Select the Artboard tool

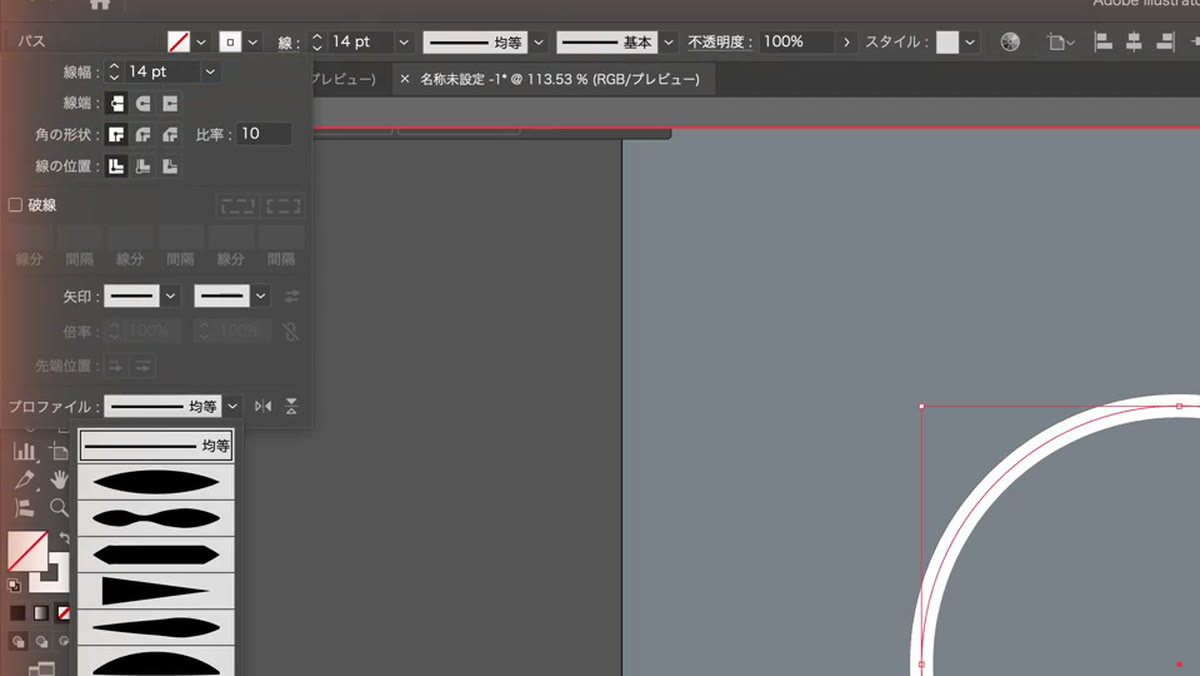click(59, 451)
